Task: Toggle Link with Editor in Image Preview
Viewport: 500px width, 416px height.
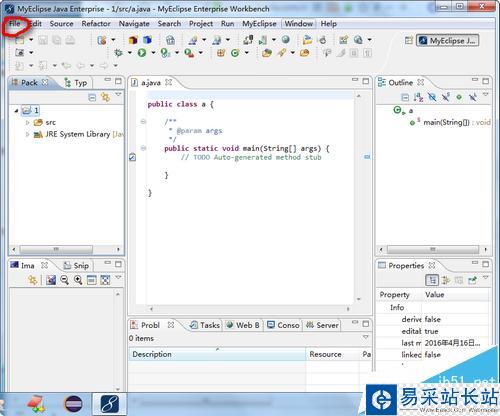Action: point(32,280)
